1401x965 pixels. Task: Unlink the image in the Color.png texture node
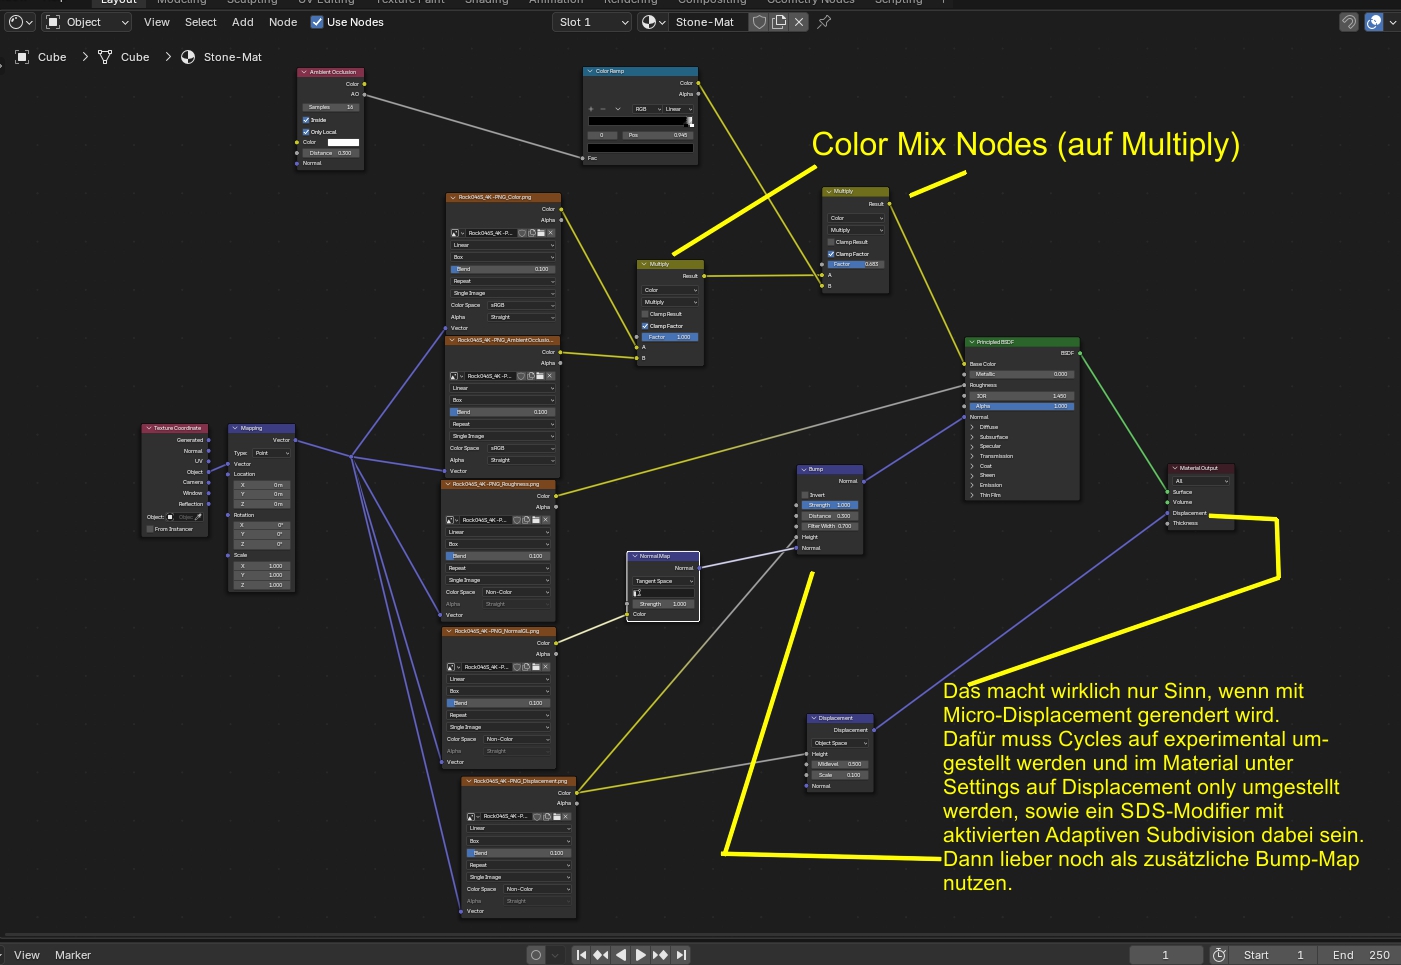click(551, 233)
